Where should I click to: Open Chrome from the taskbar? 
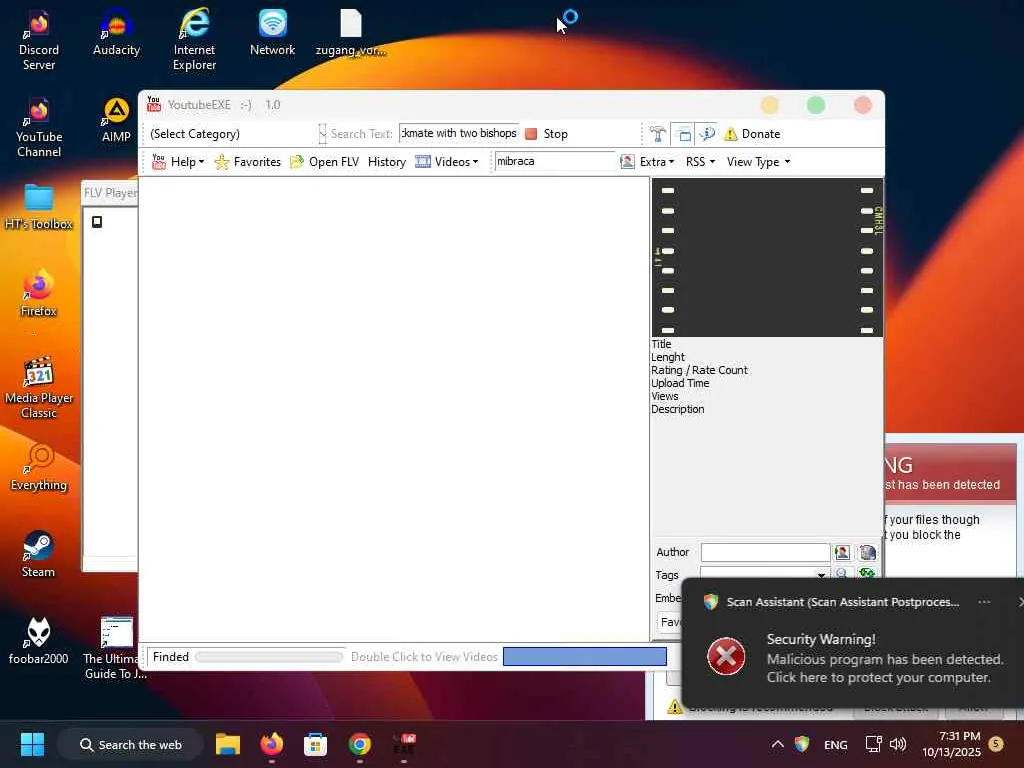coord(359,744)
